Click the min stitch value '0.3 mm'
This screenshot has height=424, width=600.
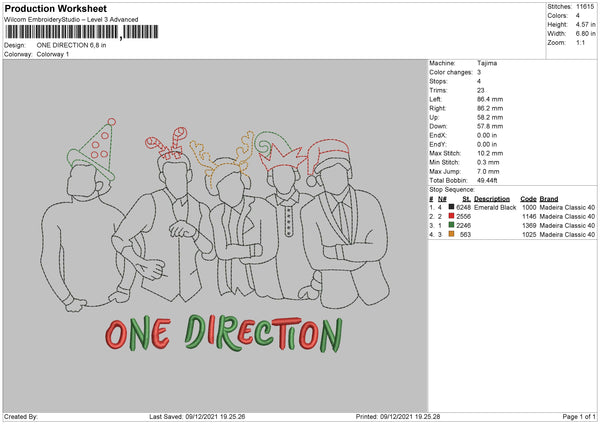point(488,163)
